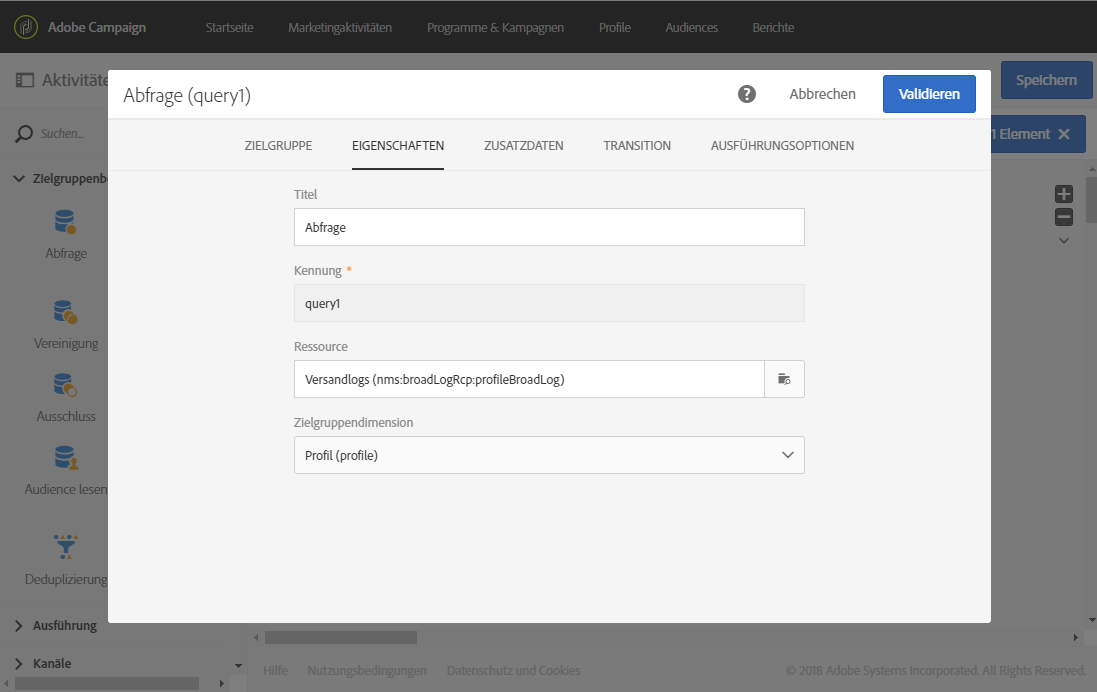Screen dimensions: 1097x692
Task: Click the Adobe Campaign logo icon
Action: coord(26,27)
